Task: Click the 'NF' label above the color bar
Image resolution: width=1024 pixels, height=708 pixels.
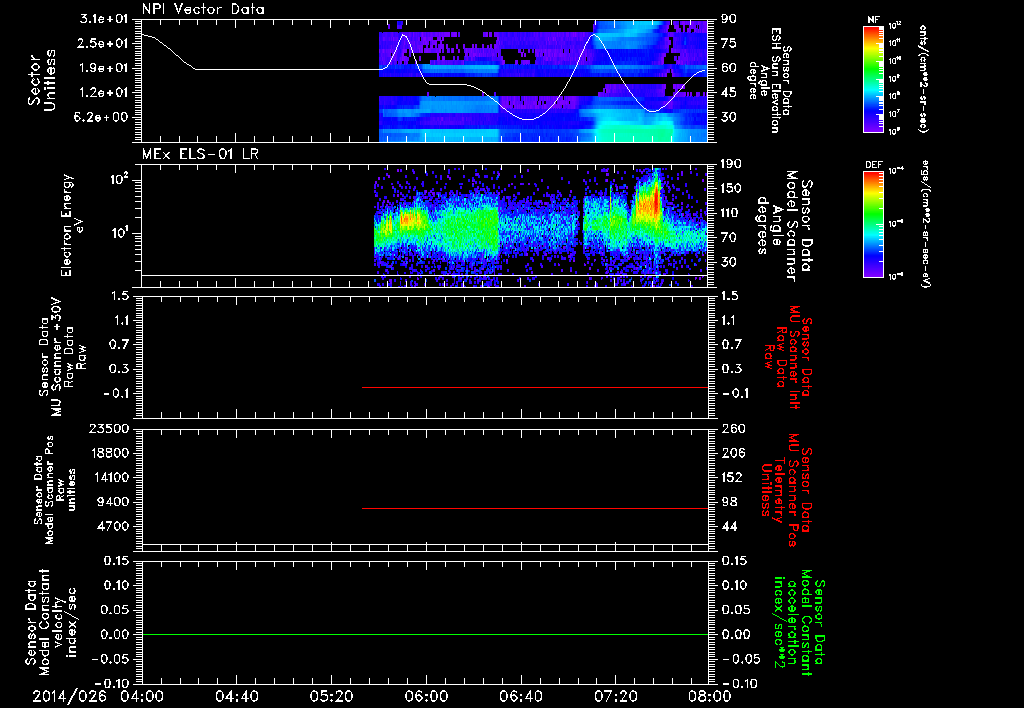Action: 873,20
